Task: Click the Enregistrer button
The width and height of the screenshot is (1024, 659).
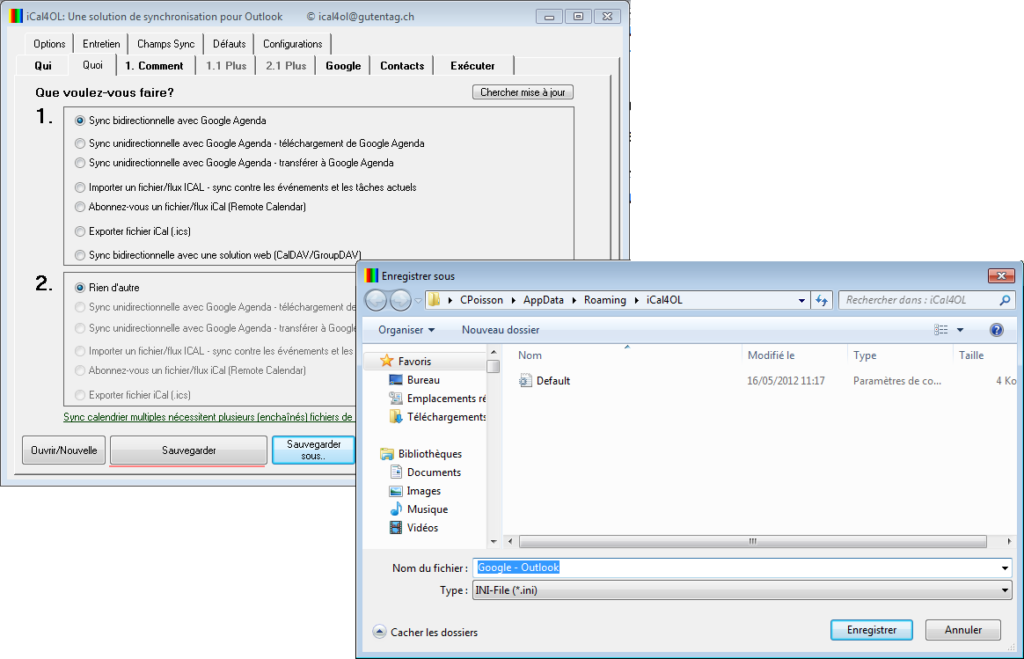Action: click(x=870, y=630)
